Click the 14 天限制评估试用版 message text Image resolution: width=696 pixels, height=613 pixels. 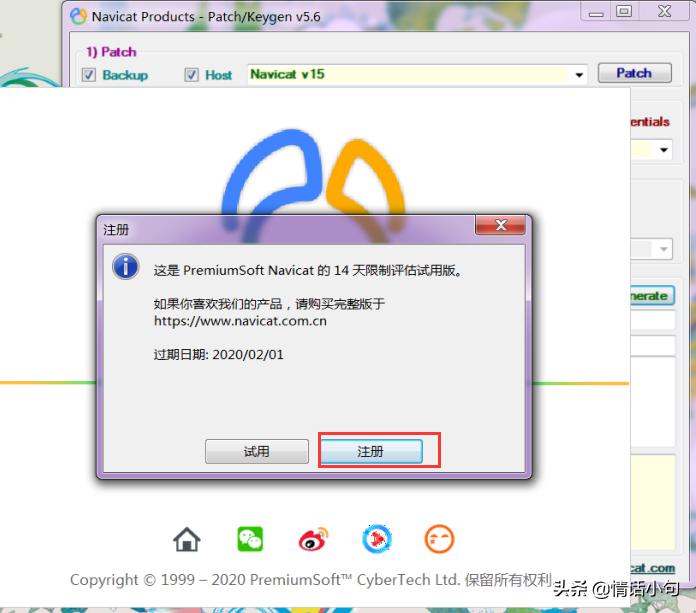click(308, 270)
